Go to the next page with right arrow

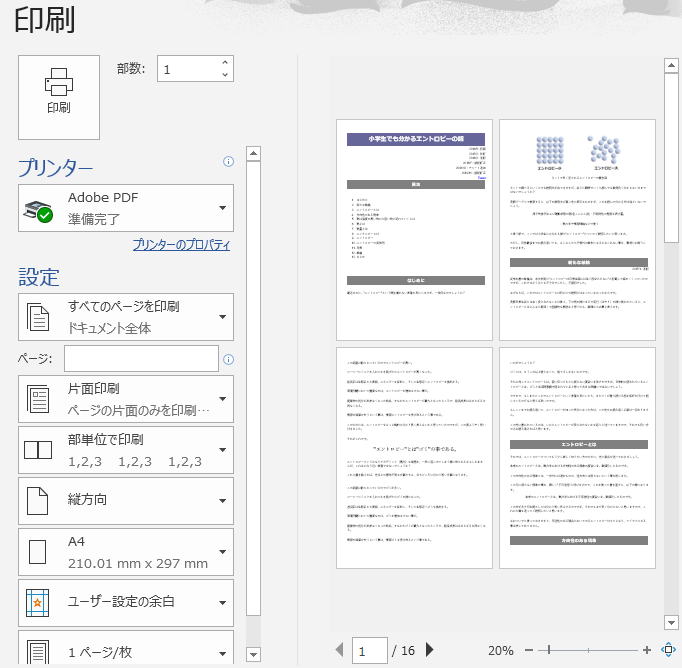point(430,650)
